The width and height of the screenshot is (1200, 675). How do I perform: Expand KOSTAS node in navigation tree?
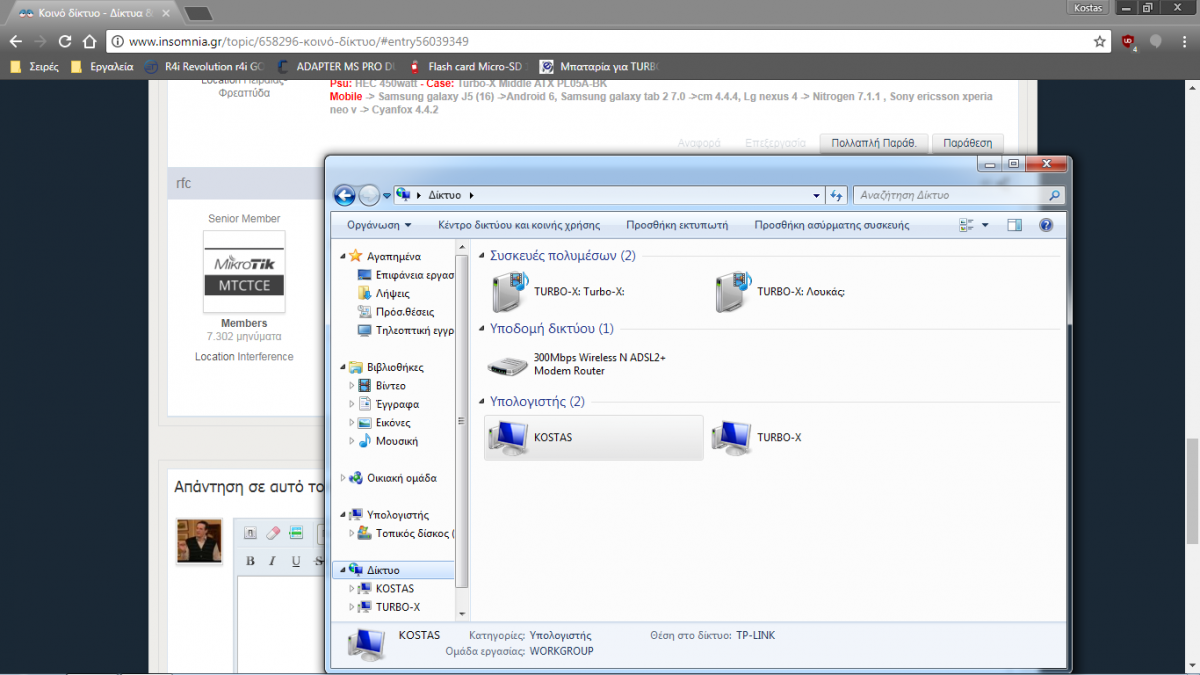point(352,589)
